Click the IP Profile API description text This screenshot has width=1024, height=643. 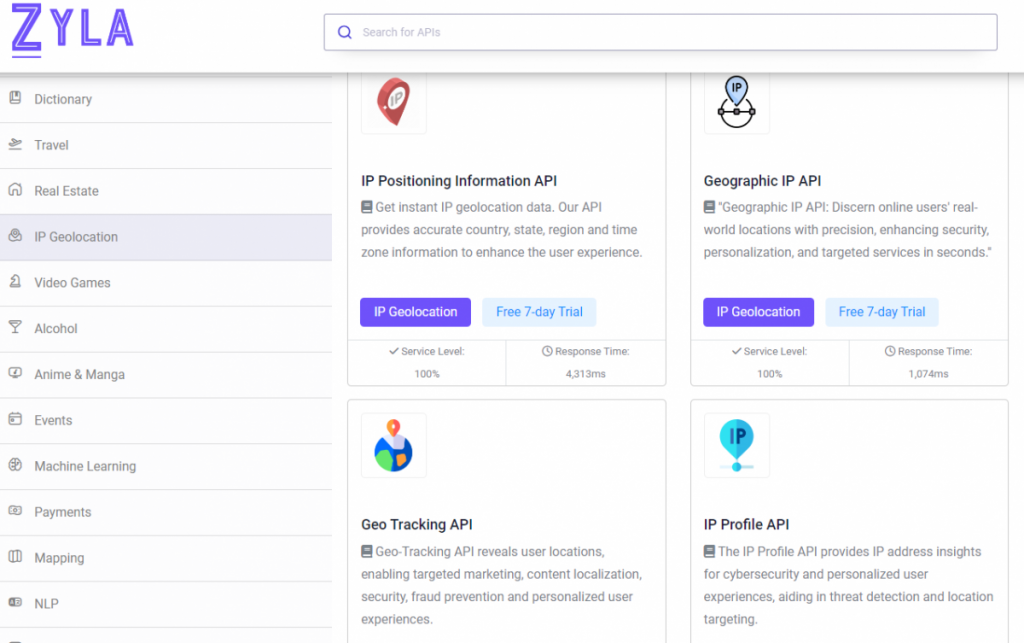click(x=848, y=586)
